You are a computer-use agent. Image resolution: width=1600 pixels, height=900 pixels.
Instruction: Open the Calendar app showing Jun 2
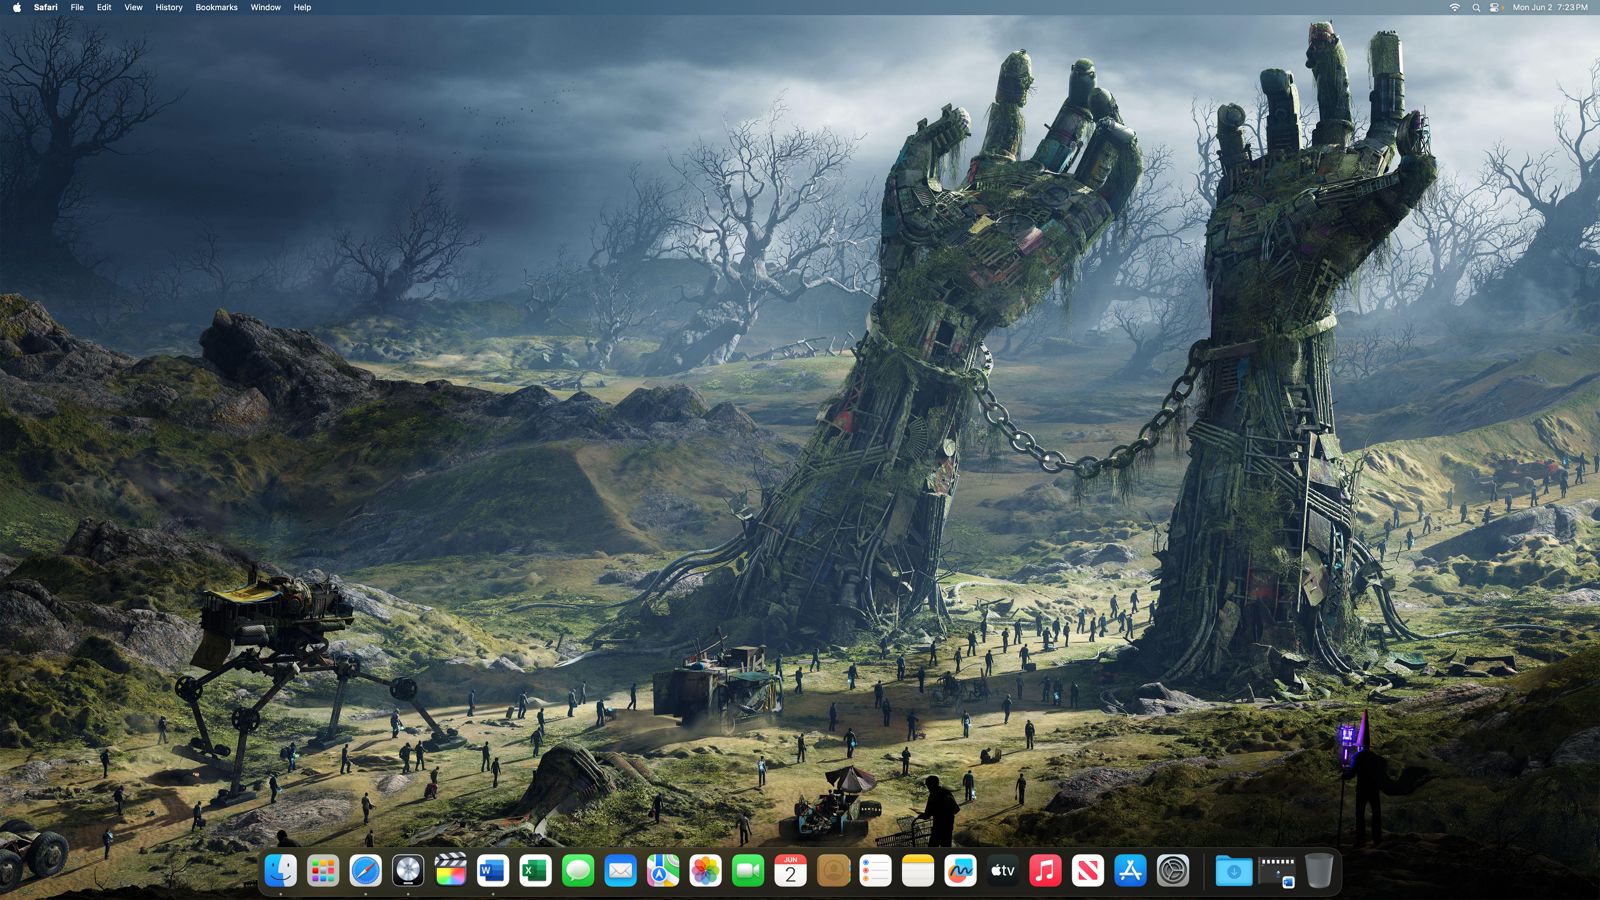pyautogui.click(x=790, y=871)
